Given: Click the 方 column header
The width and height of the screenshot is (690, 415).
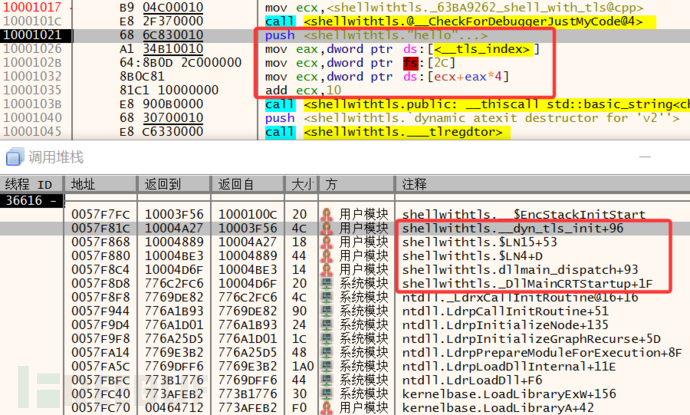Looking at the screenshot, I should click(356, 184).
